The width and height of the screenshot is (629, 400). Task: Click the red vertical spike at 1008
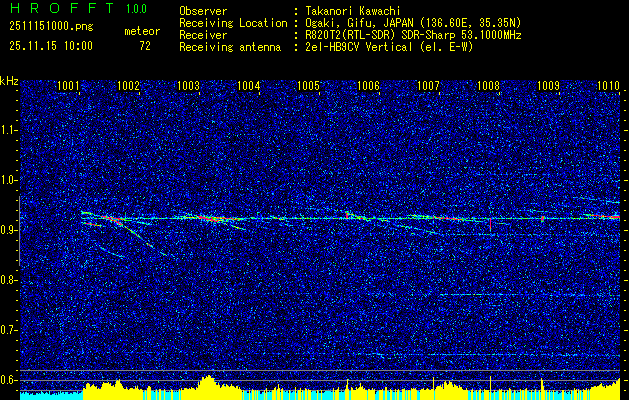pos(491,224)
